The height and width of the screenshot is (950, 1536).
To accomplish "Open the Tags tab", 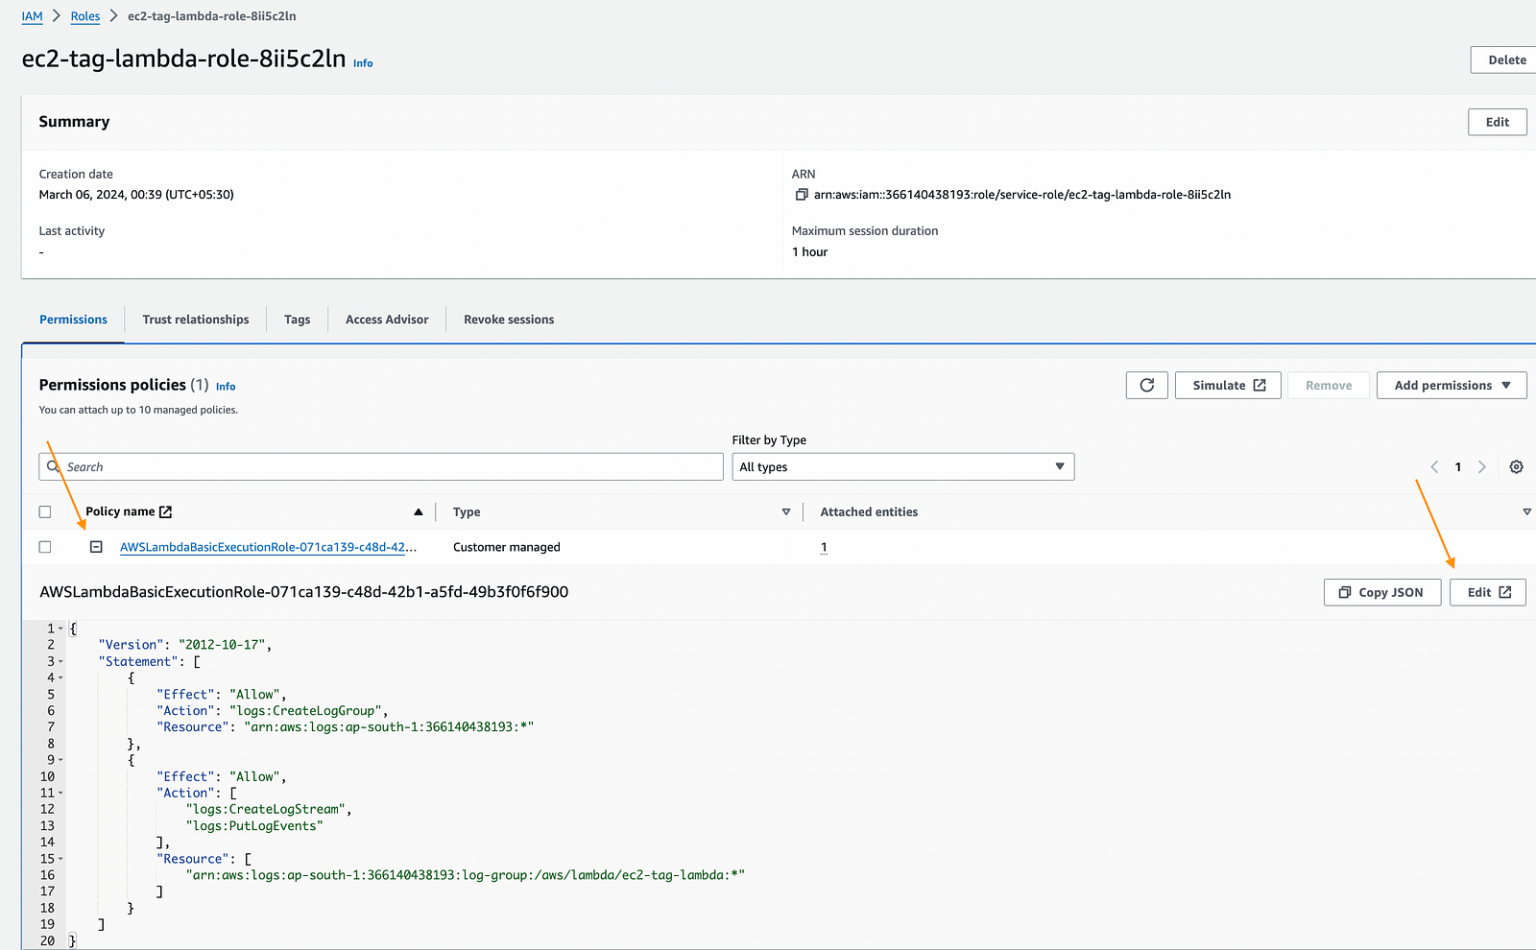I will pyautogui.click(x=297, y=320).
